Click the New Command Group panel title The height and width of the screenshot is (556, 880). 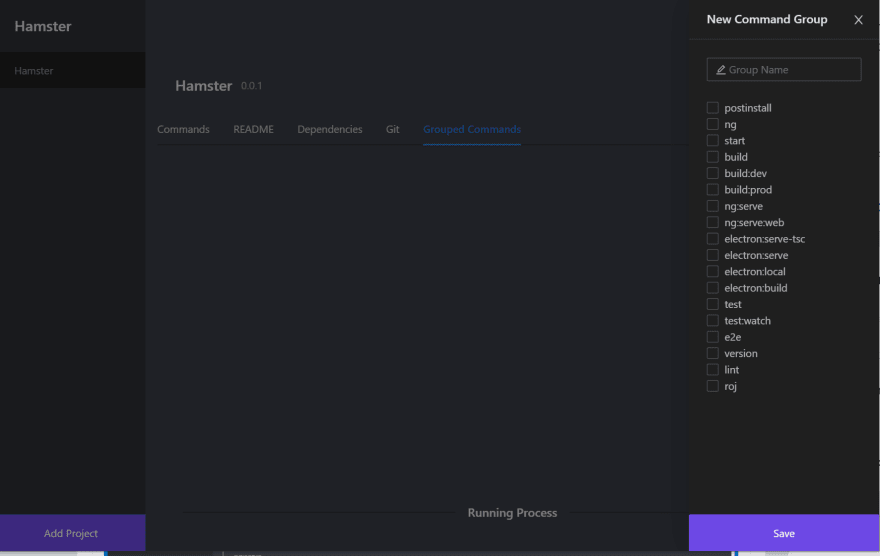767,19
